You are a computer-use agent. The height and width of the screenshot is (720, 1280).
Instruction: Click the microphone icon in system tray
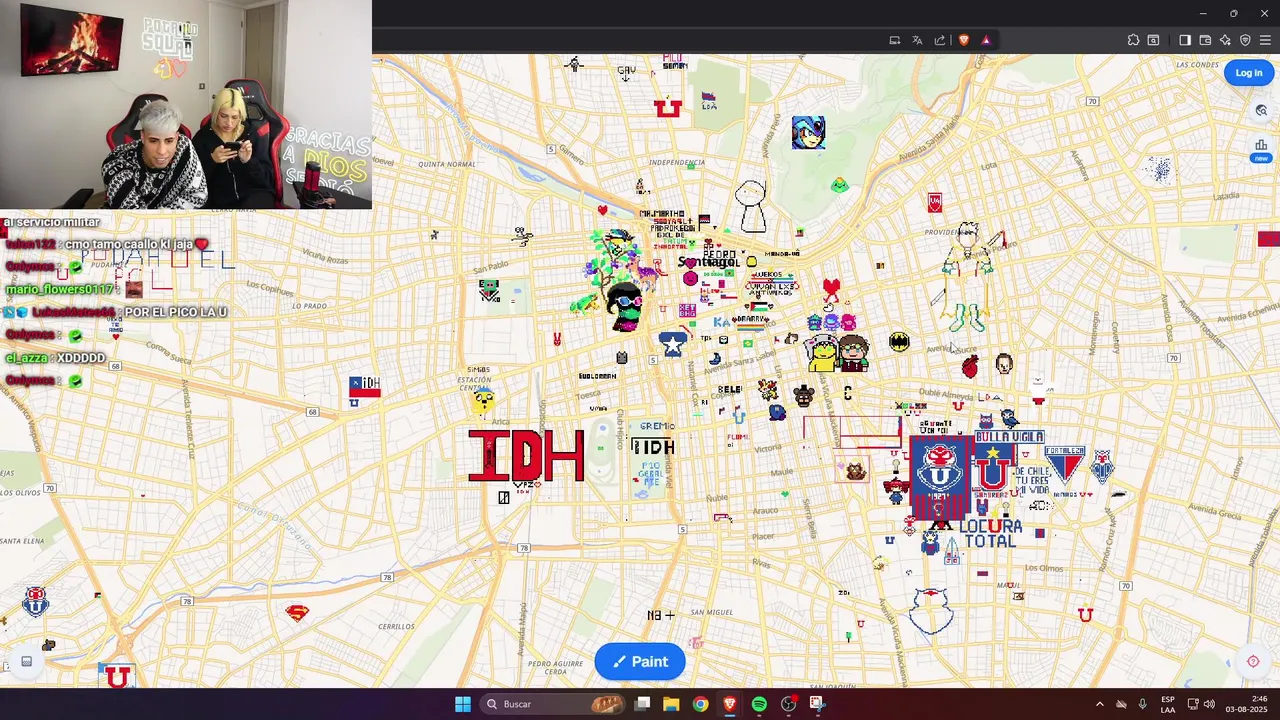point(1142,704)
